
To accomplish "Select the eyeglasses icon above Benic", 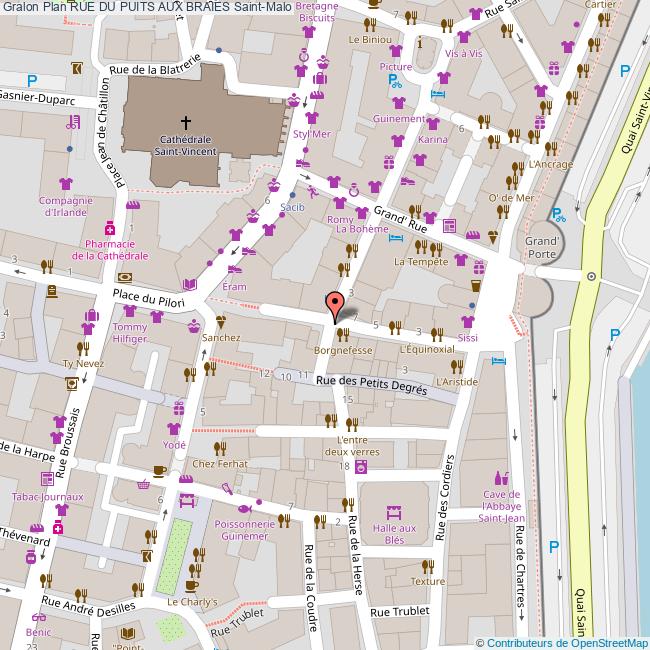I will pos(38,617).
